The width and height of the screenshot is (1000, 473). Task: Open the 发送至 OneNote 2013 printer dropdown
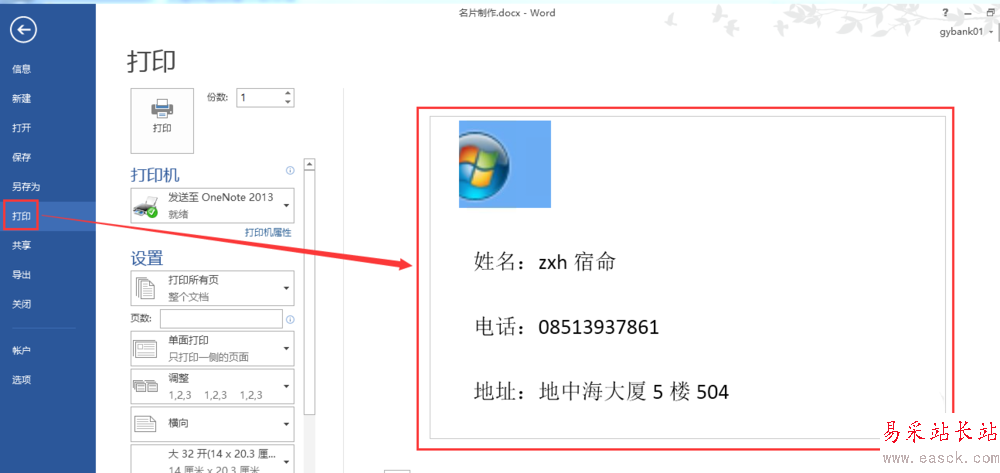click(x=212, y=205)
